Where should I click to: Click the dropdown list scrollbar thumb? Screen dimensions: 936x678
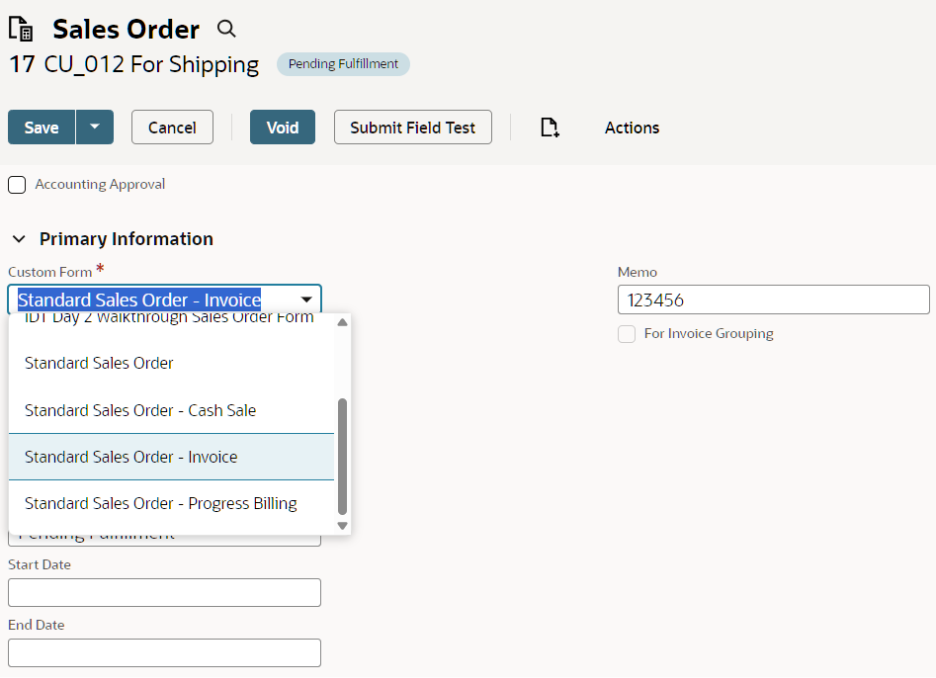click(x=343, y=457)
